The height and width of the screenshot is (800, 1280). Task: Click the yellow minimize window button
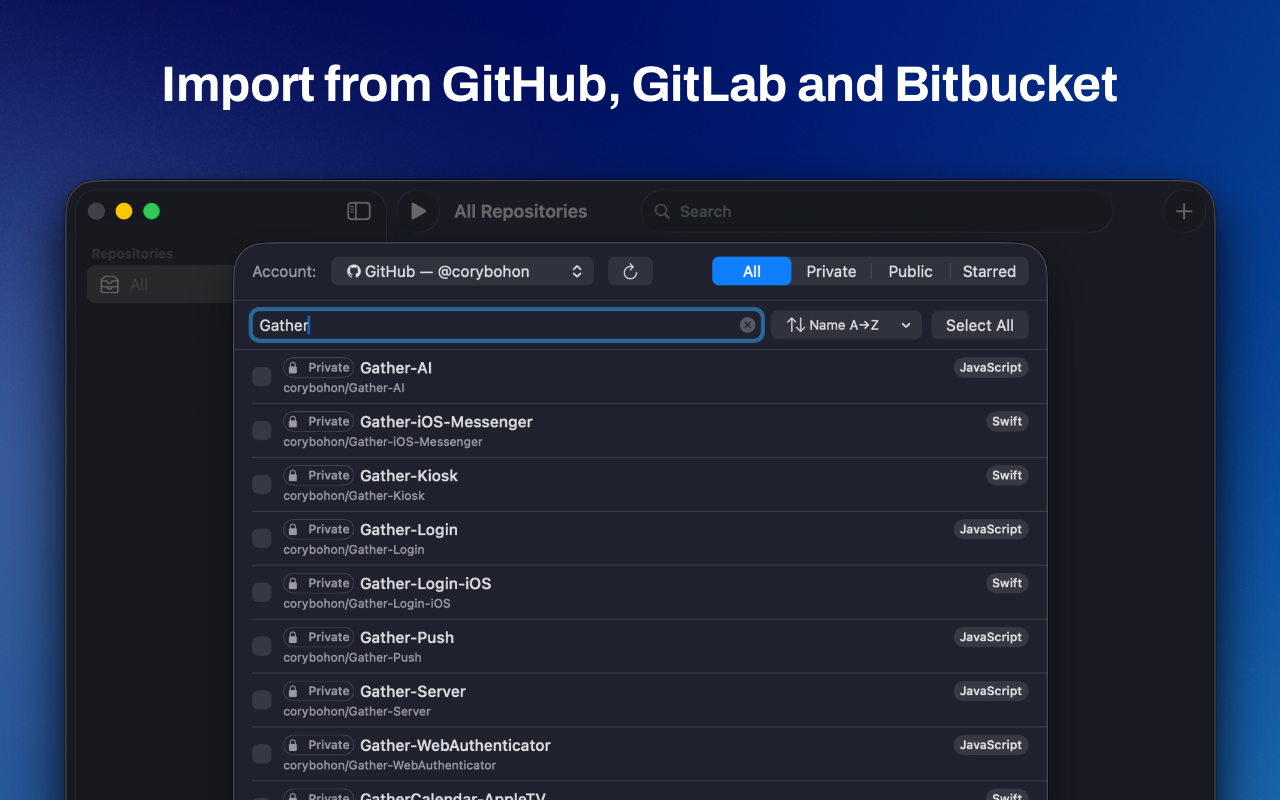124,211
